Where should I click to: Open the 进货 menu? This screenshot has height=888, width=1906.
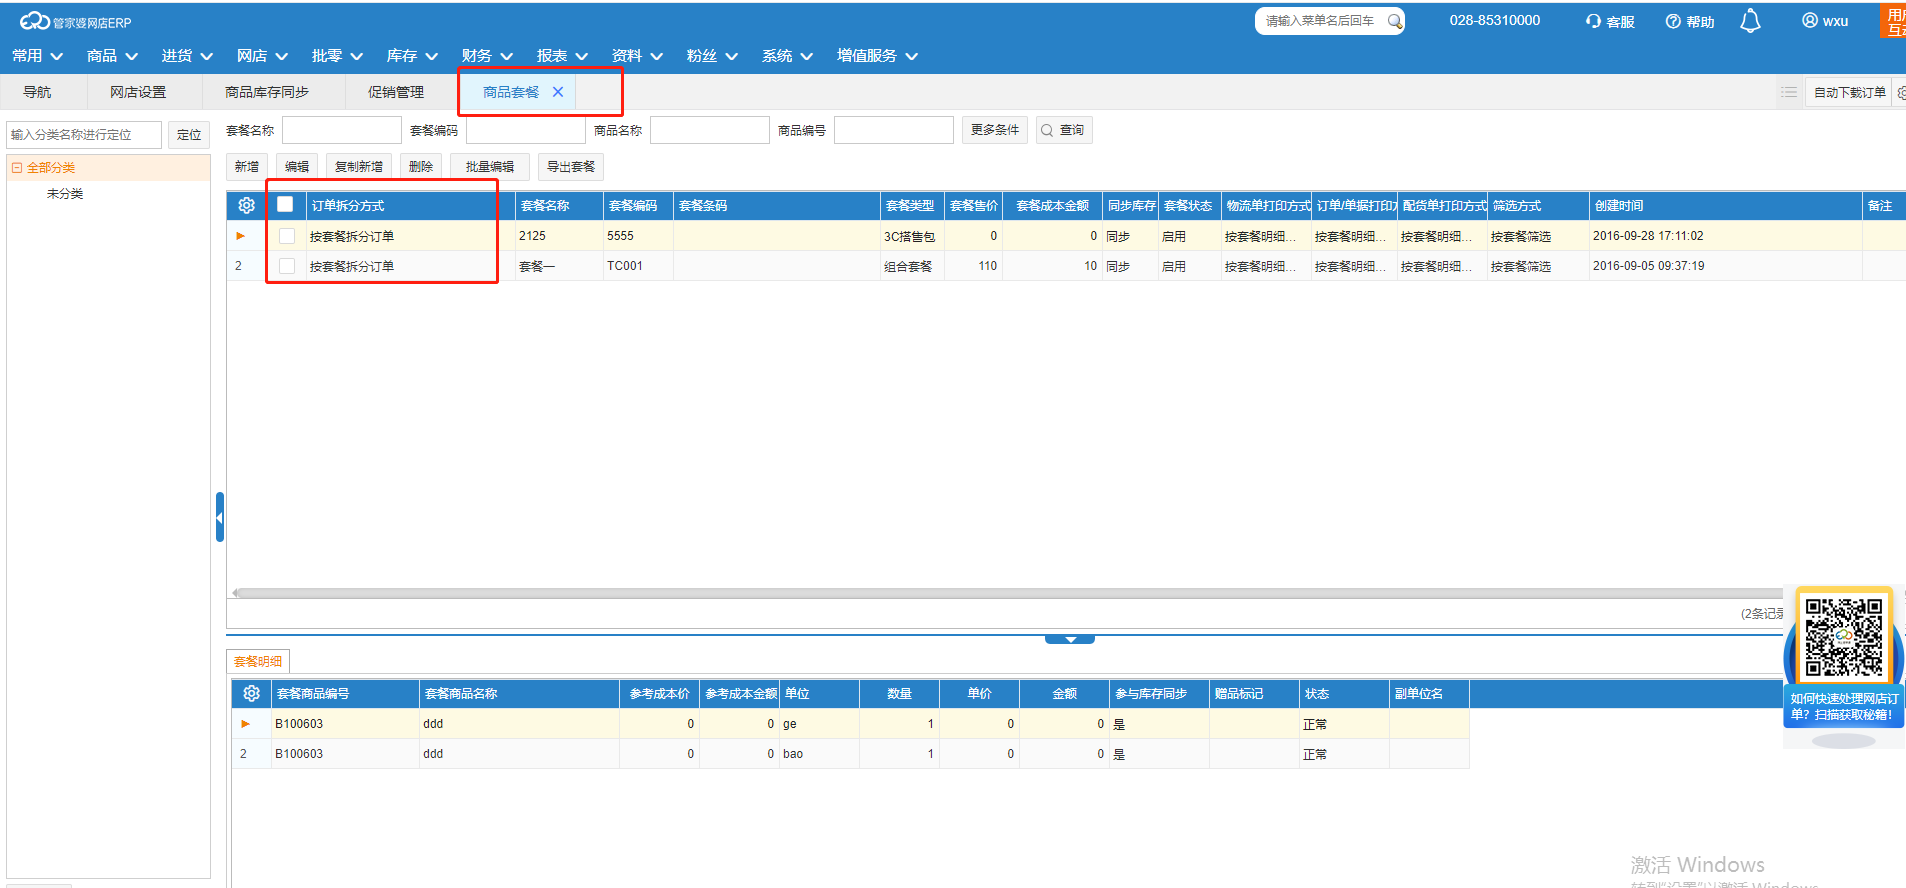(x=187, y=56)
